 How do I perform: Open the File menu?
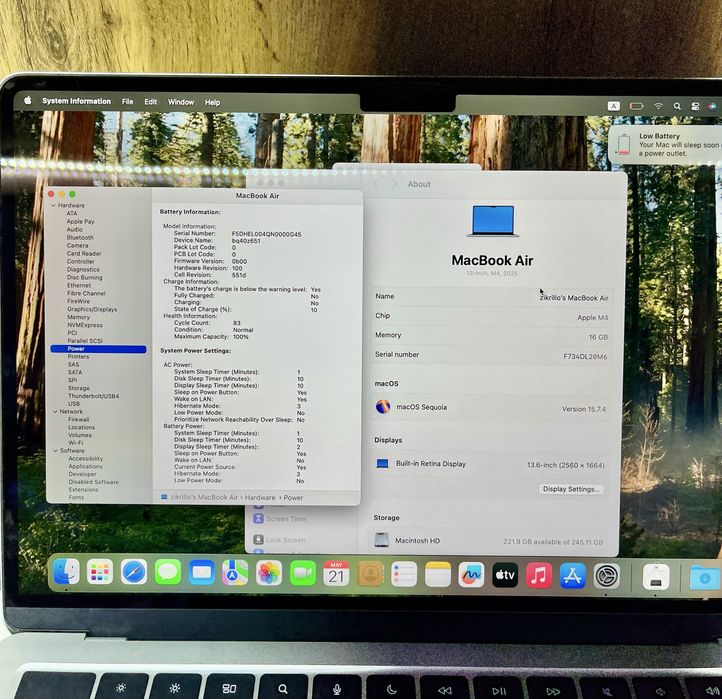[x=128, y=101]
